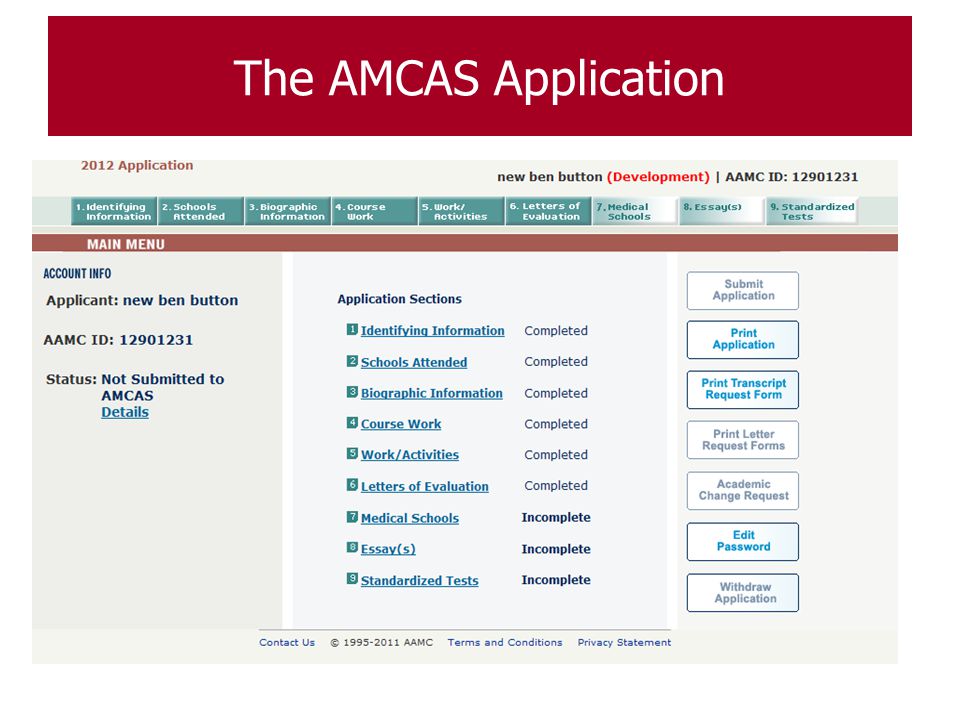Click the 2012 Application title text
Viewport: 960px width, 720px height.
(137, 165)
